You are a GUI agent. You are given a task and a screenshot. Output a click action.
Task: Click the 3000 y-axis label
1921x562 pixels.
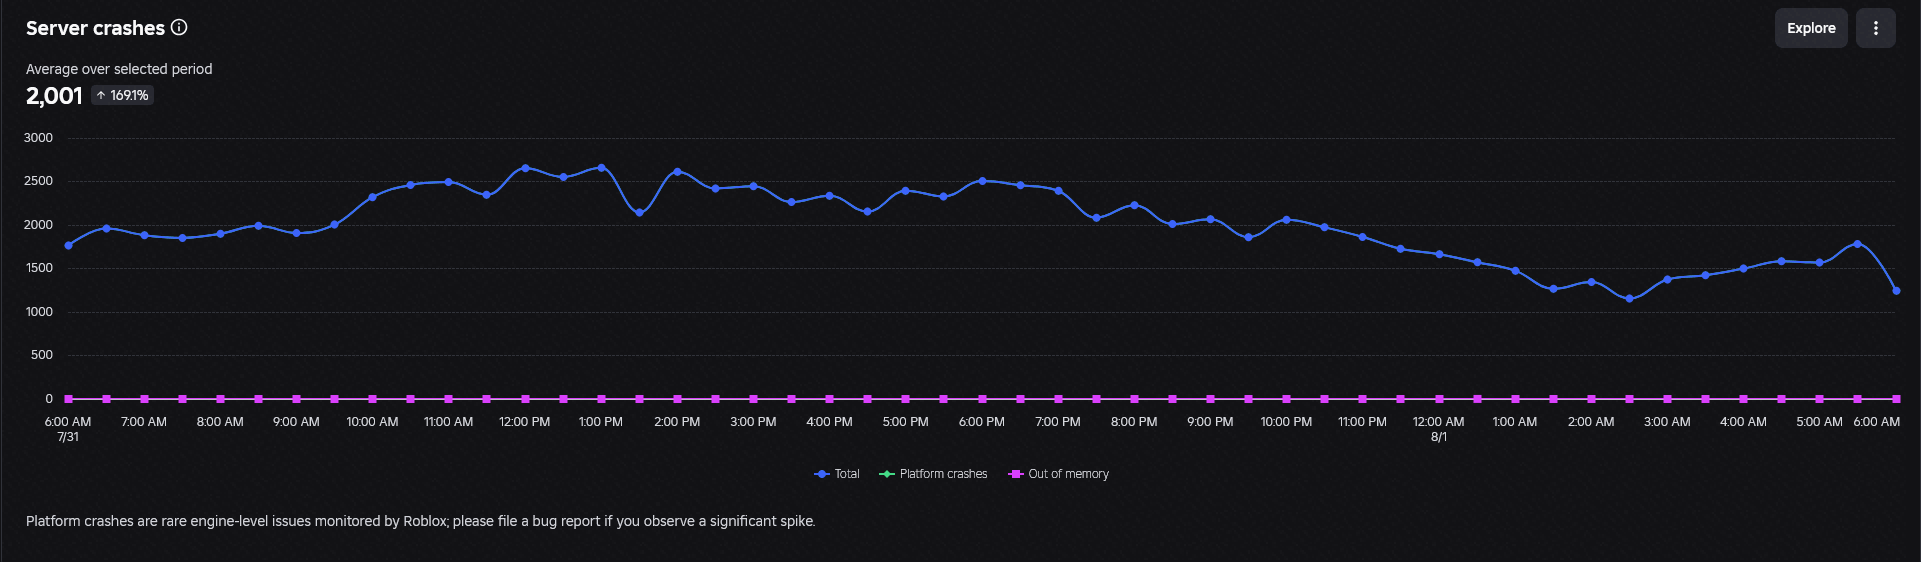tap(38, 138)
